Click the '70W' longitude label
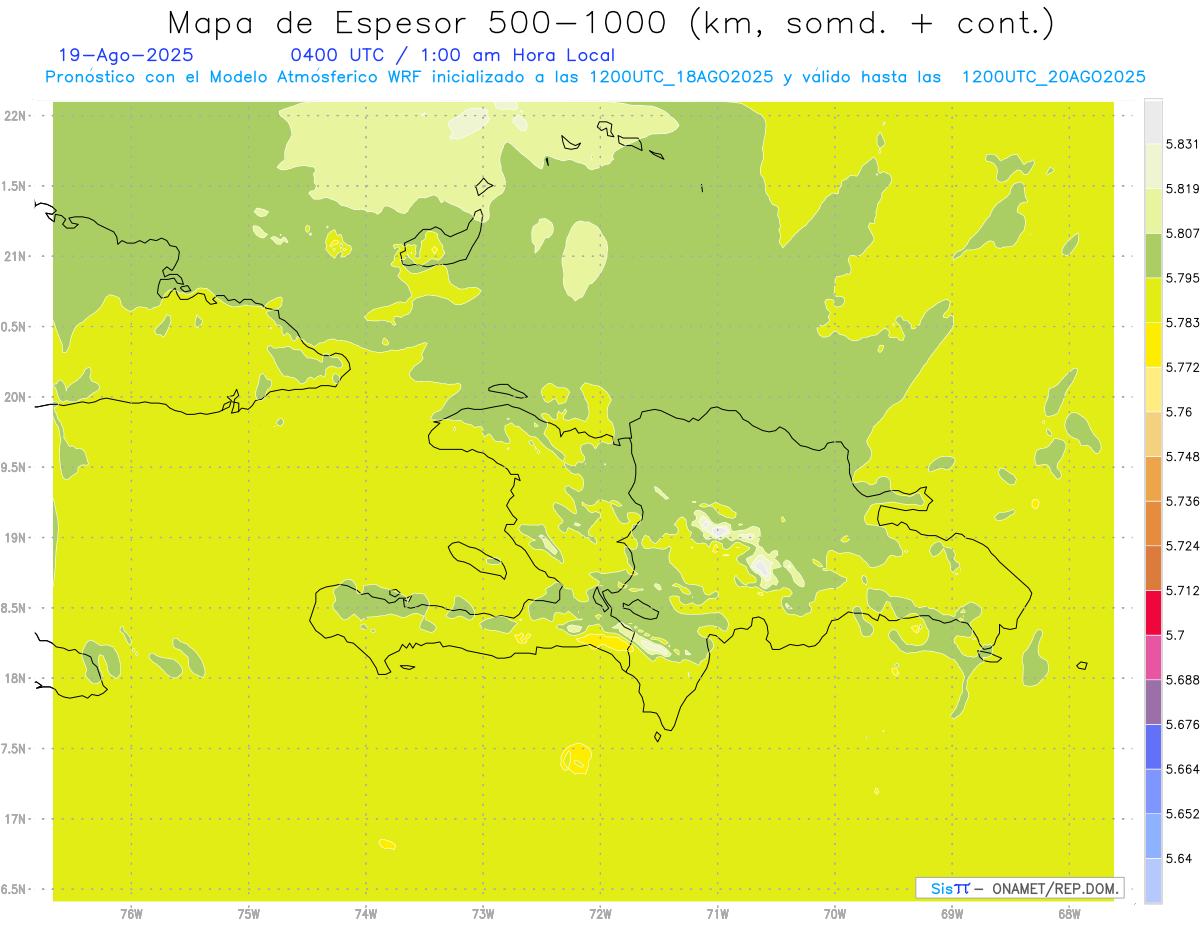The height and width of the screenshot is (927, 1200). (x=835, y=913)
